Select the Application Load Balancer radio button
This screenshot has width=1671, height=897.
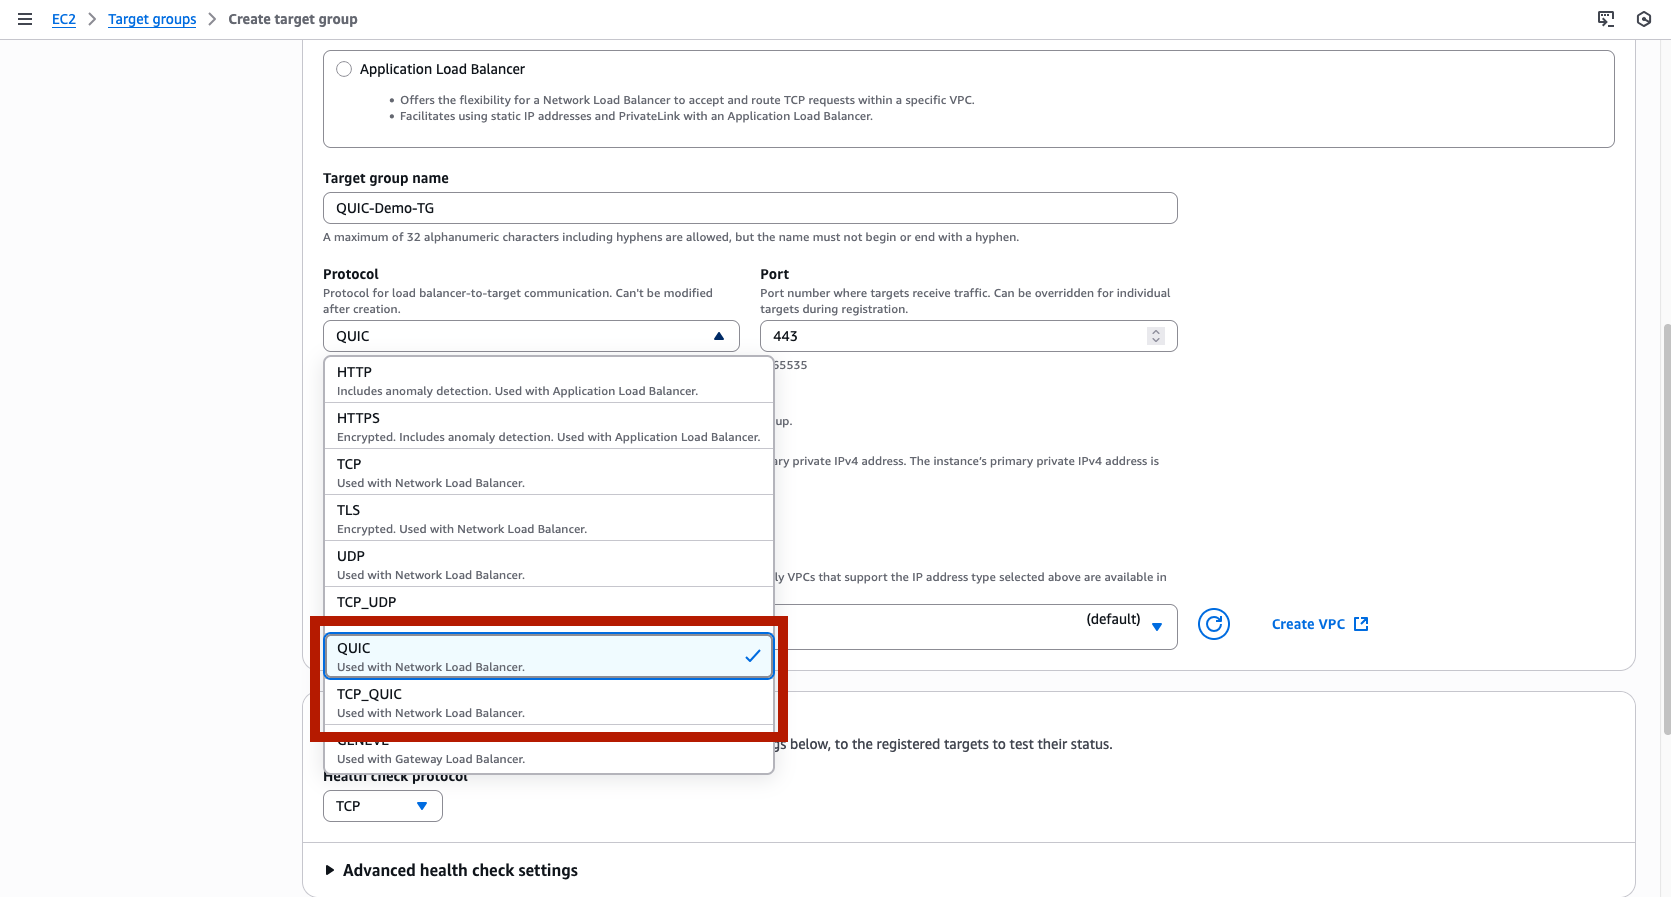344,69
